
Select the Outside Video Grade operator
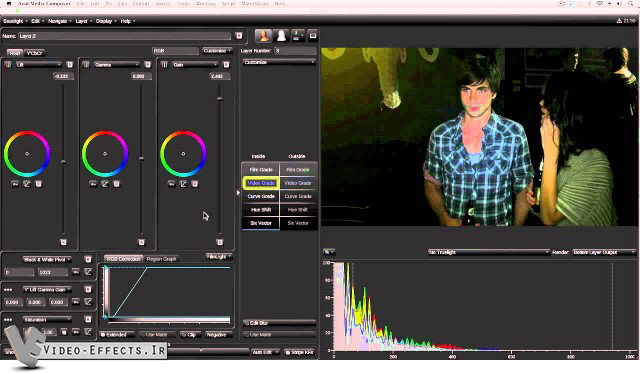click(298, 183)
